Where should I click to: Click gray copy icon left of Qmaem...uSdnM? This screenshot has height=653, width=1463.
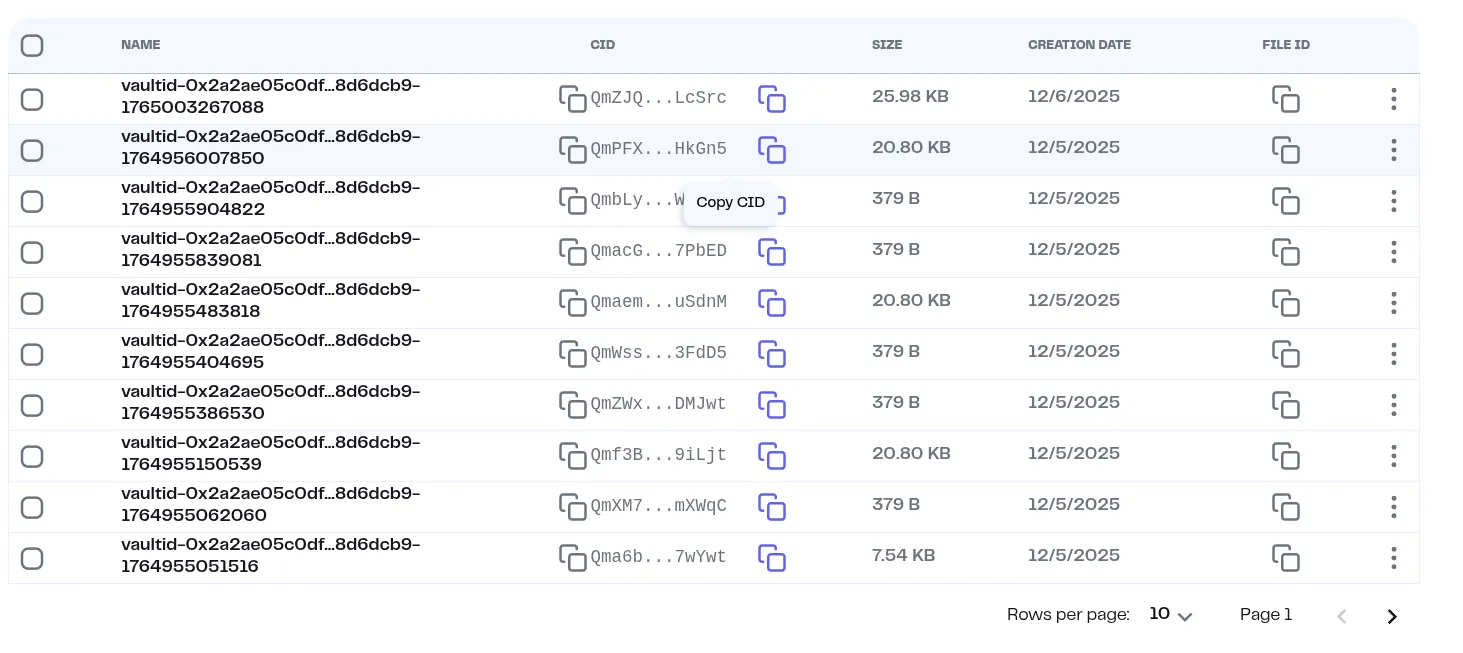click(572, 302)
